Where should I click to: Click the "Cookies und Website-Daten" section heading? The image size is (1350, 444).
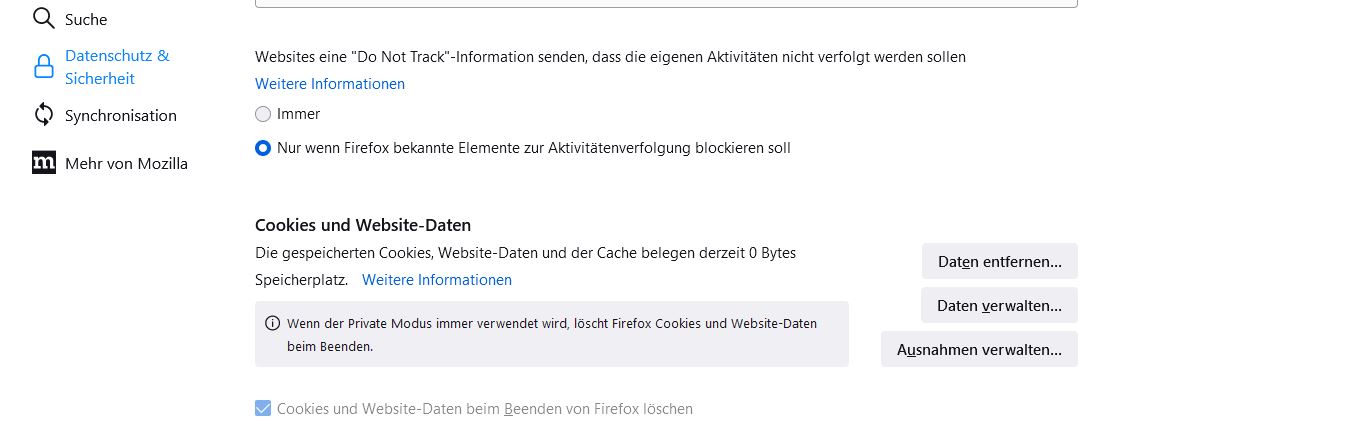[363, 225]
